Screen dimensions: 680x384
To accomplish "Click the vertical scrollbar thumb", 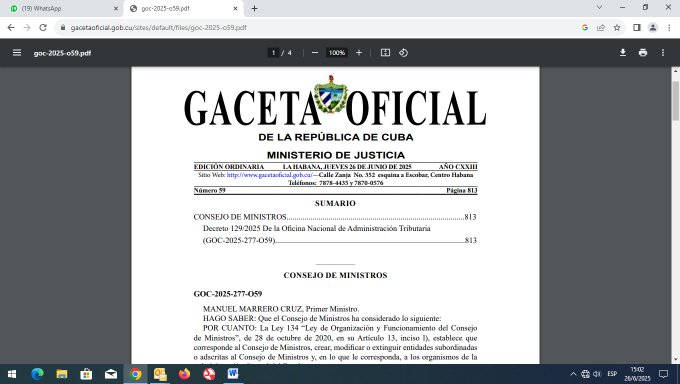I will click(675, 101).
